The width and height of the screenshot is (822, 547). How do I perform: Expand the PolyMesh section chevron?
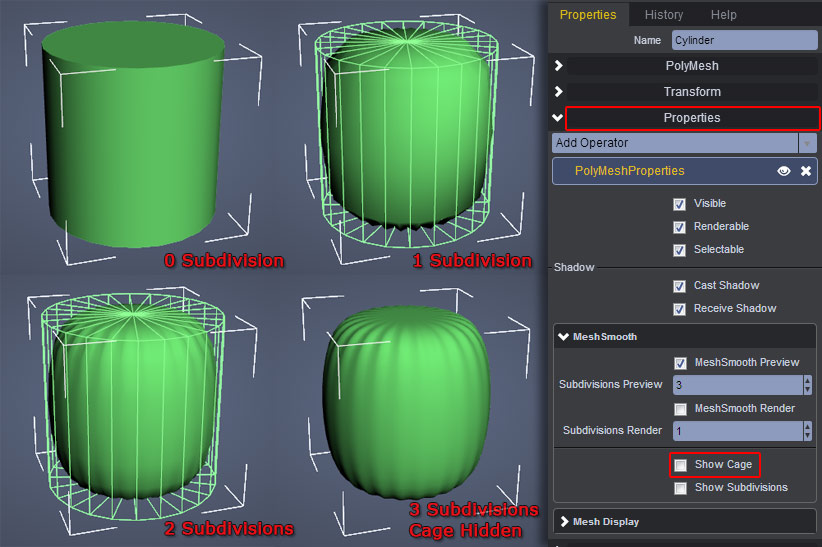coord(558,66)
